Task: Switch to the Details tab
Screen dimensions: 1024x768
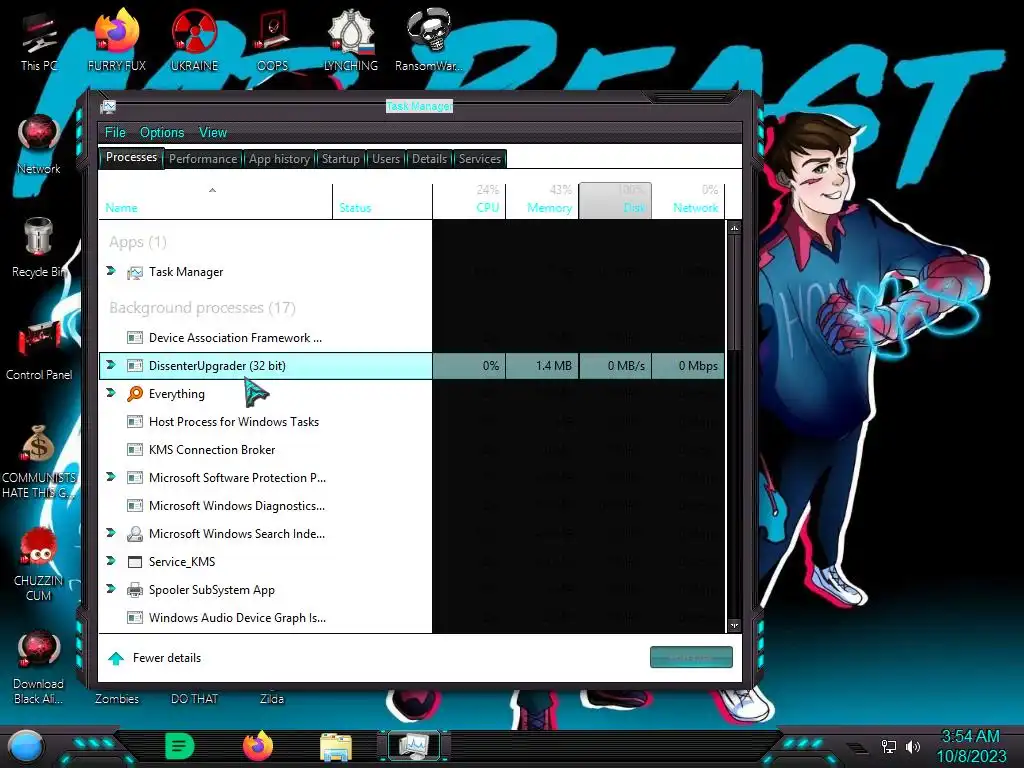Action: (430, 159)
